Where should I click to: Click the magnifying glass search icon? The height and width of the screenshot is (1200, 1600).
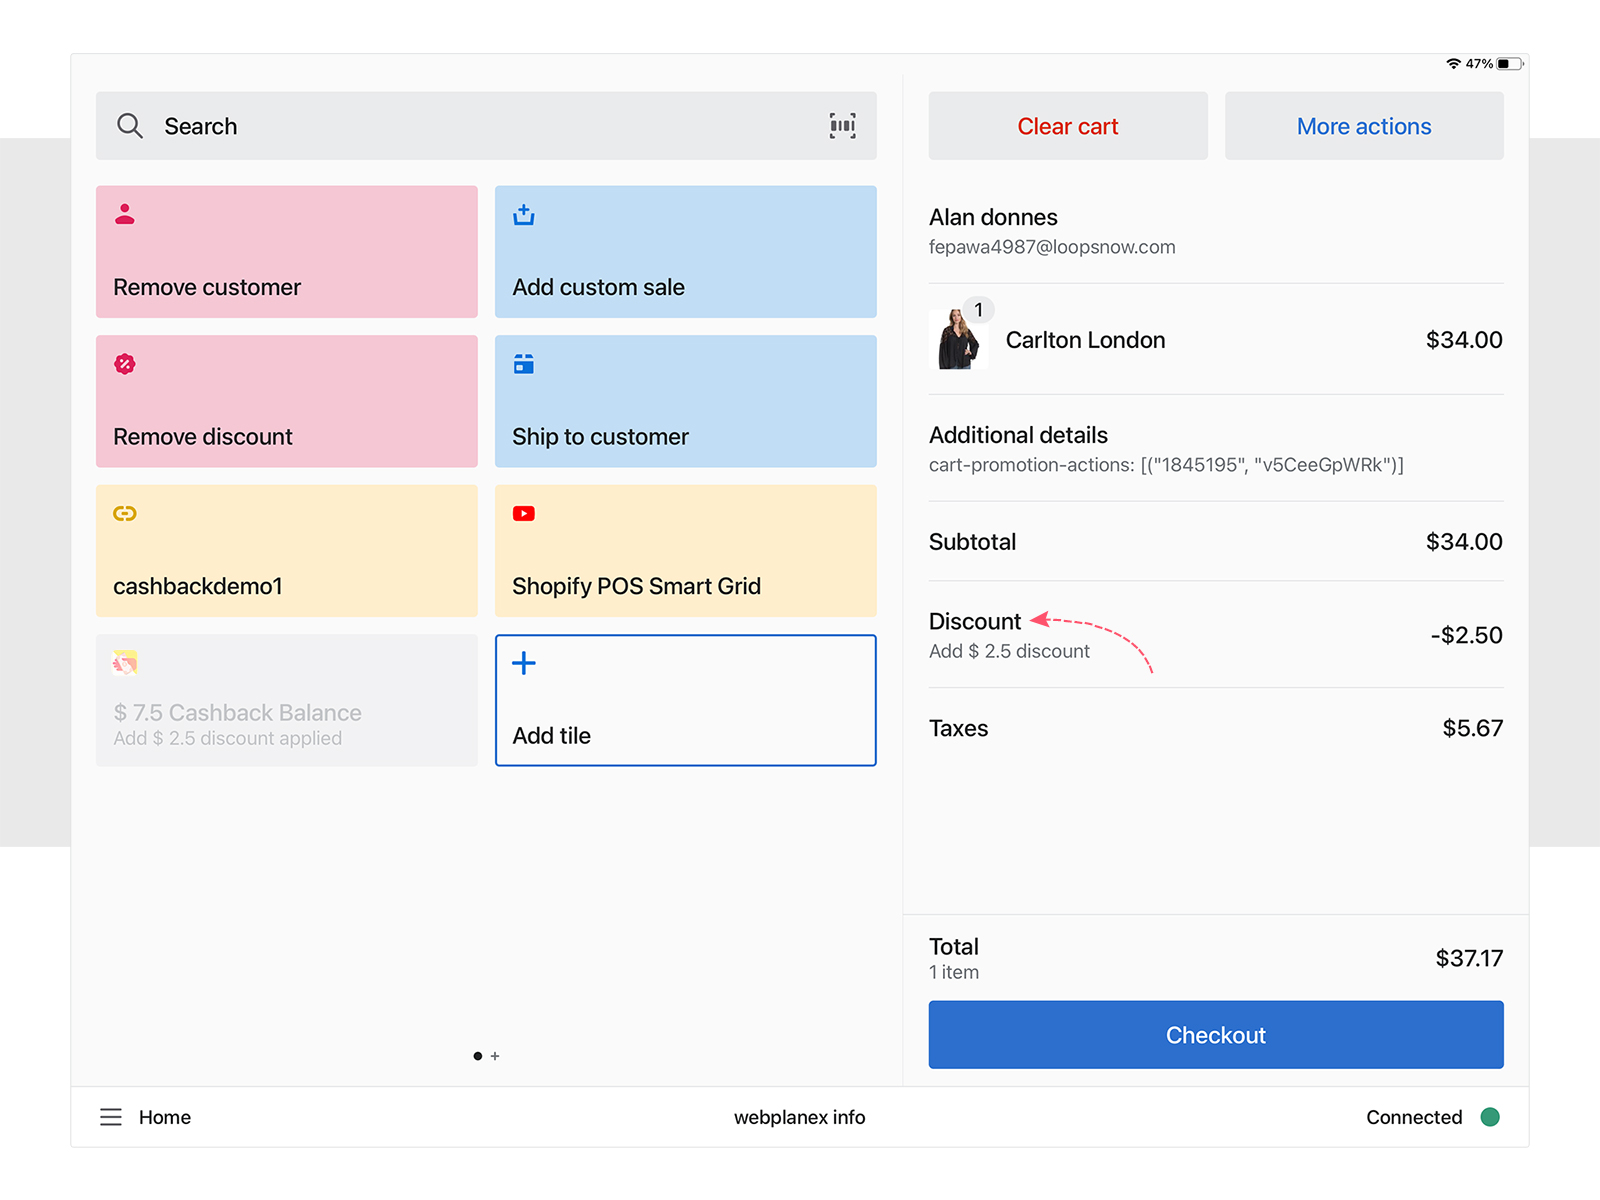click(x=130, y=126)
